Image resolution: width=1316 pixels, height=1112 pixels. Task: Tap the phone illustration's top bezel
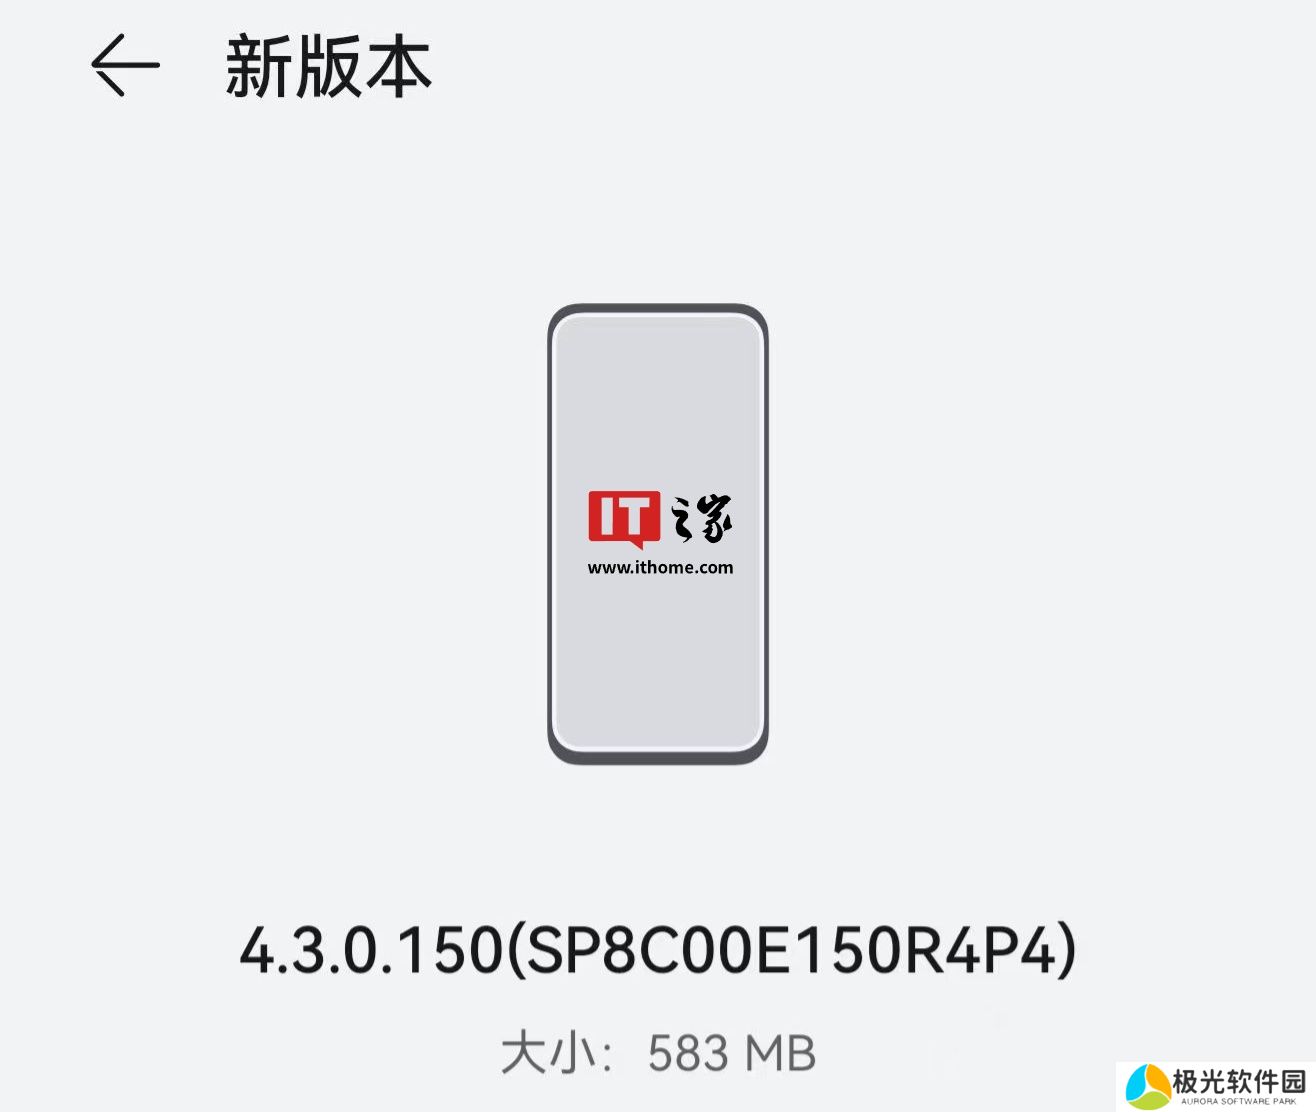[658, 311]
